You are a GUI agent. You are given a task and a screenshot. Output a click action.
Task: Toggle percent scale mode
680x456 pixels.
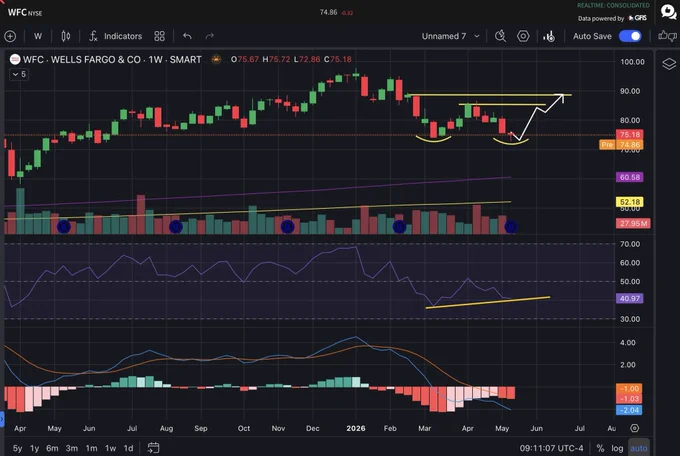(x=600, y=448)
